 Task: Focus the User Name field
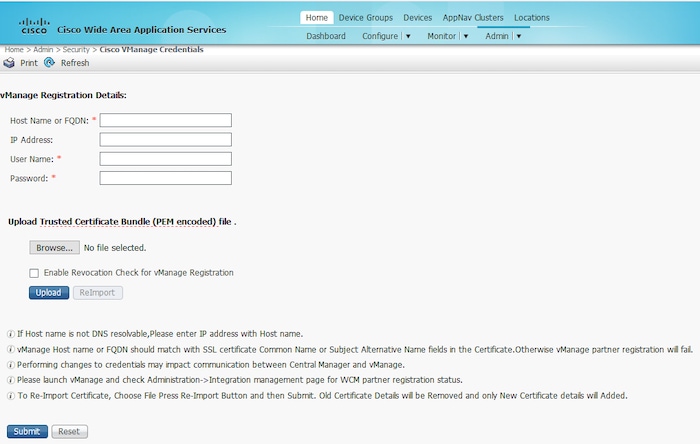pyautogui.click(x=166, y=159)
